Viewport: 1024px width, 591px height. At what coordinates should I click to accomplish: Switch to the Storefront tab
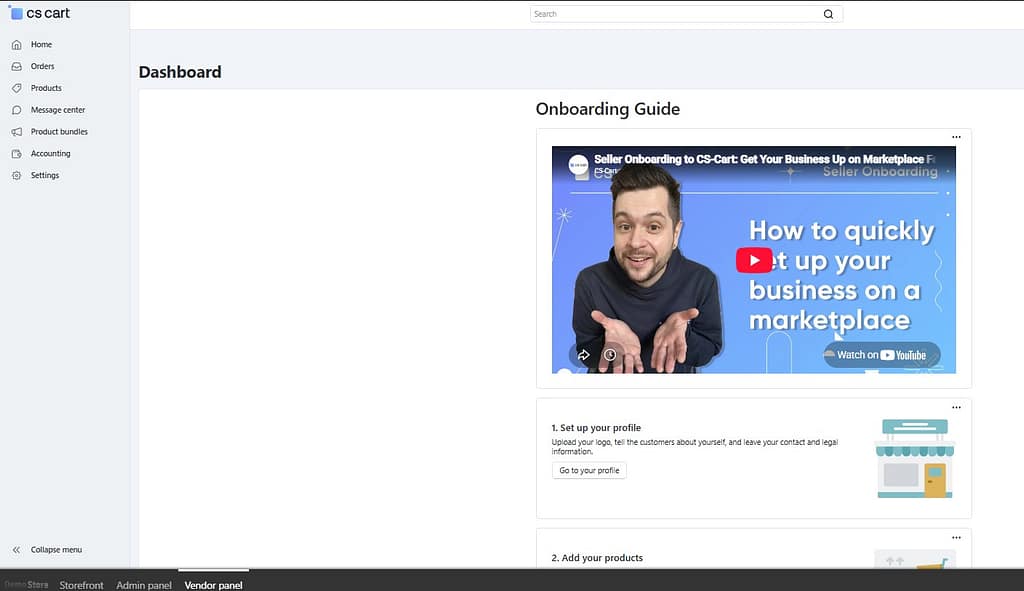[x=82, y=585]
